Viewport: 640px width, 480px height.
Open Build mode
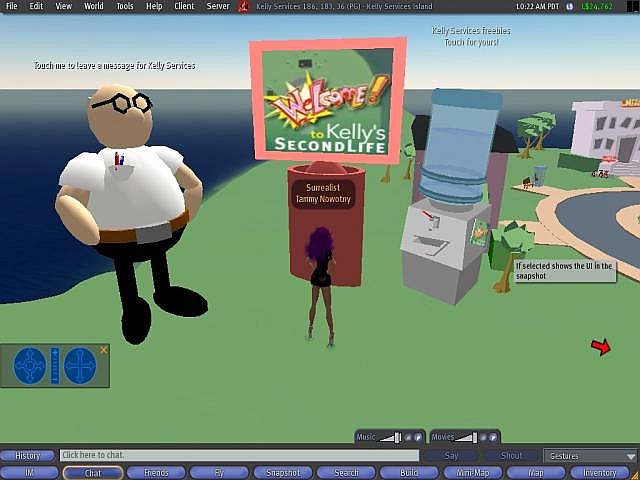409,473
